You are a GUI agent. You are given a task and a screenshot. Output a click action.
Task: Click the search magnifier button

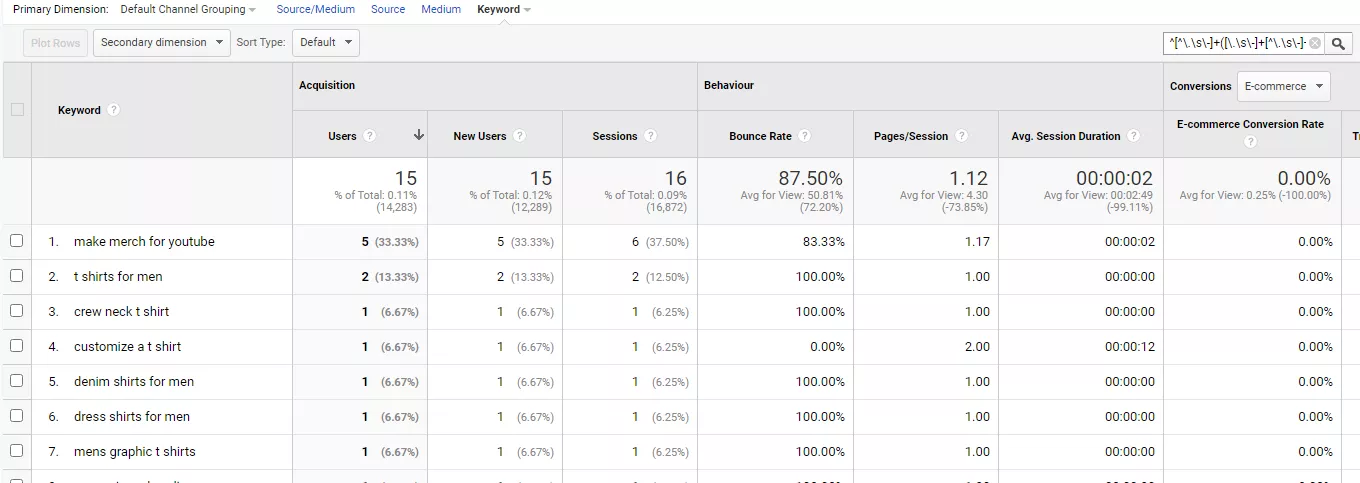(x=1339, y=43)
